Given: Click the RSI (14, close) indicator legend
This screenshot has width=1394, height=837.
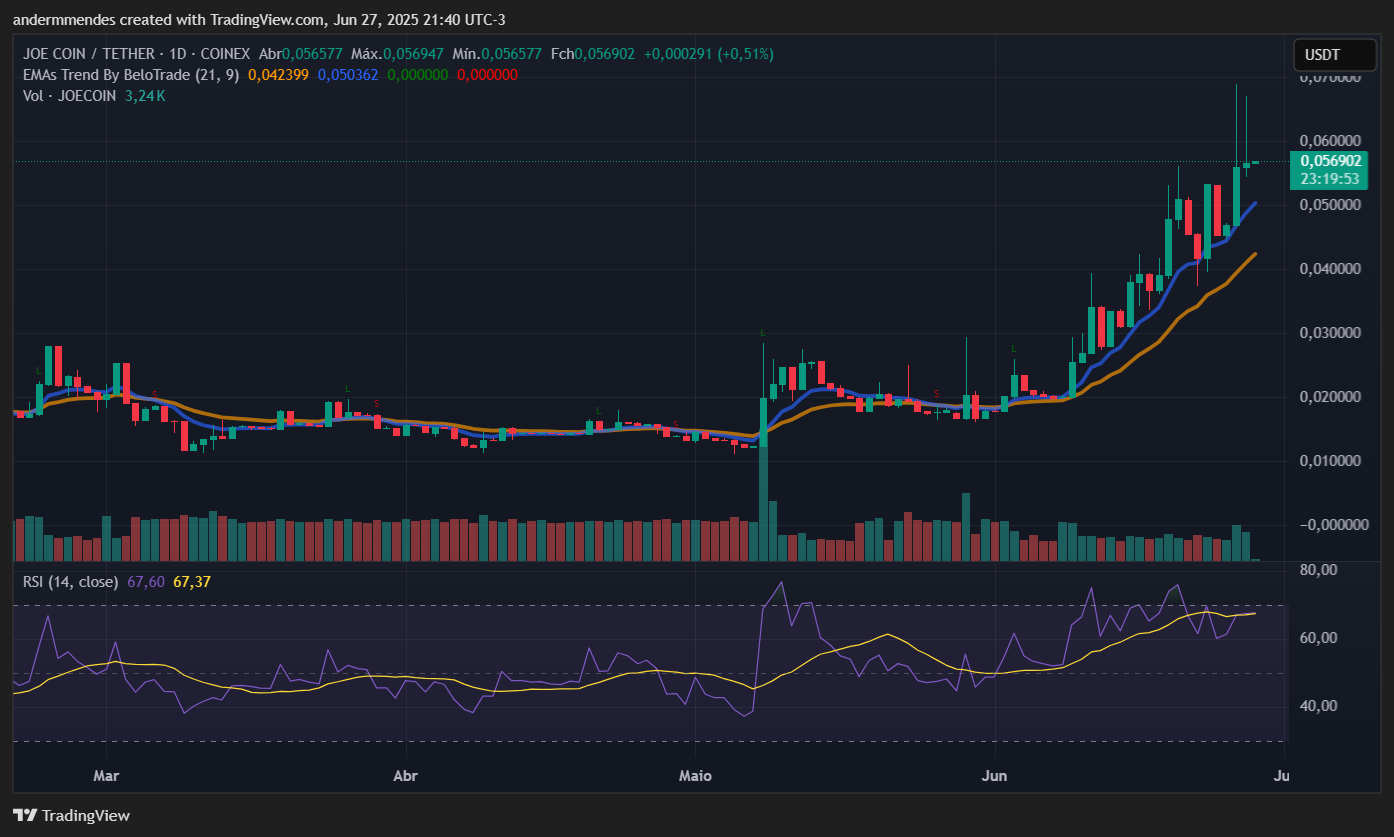Looking at the screenshot, I should point(70,581).
